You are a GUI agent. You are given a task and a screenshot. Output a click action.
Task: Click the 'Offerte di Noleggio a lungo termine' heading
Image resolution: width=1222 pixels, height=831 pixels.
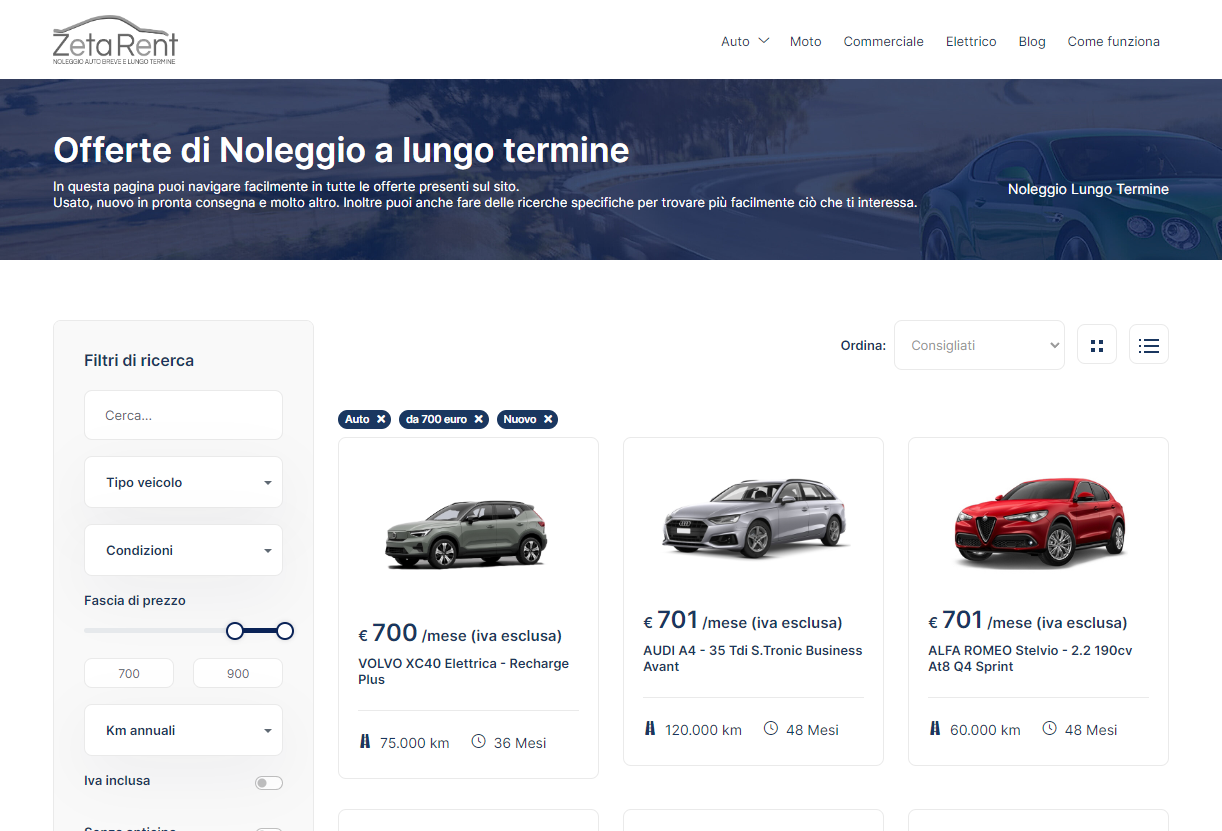coord(341,150)
